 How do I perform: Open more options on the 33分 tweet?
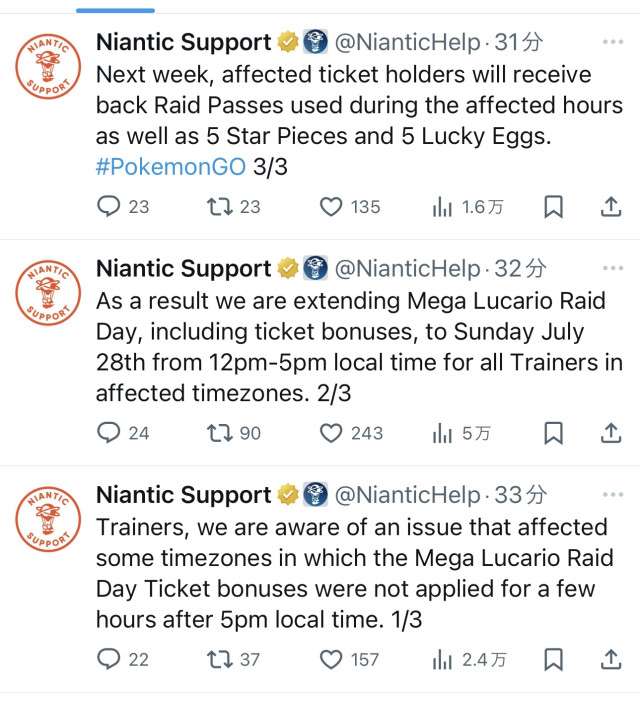point(612,495)
